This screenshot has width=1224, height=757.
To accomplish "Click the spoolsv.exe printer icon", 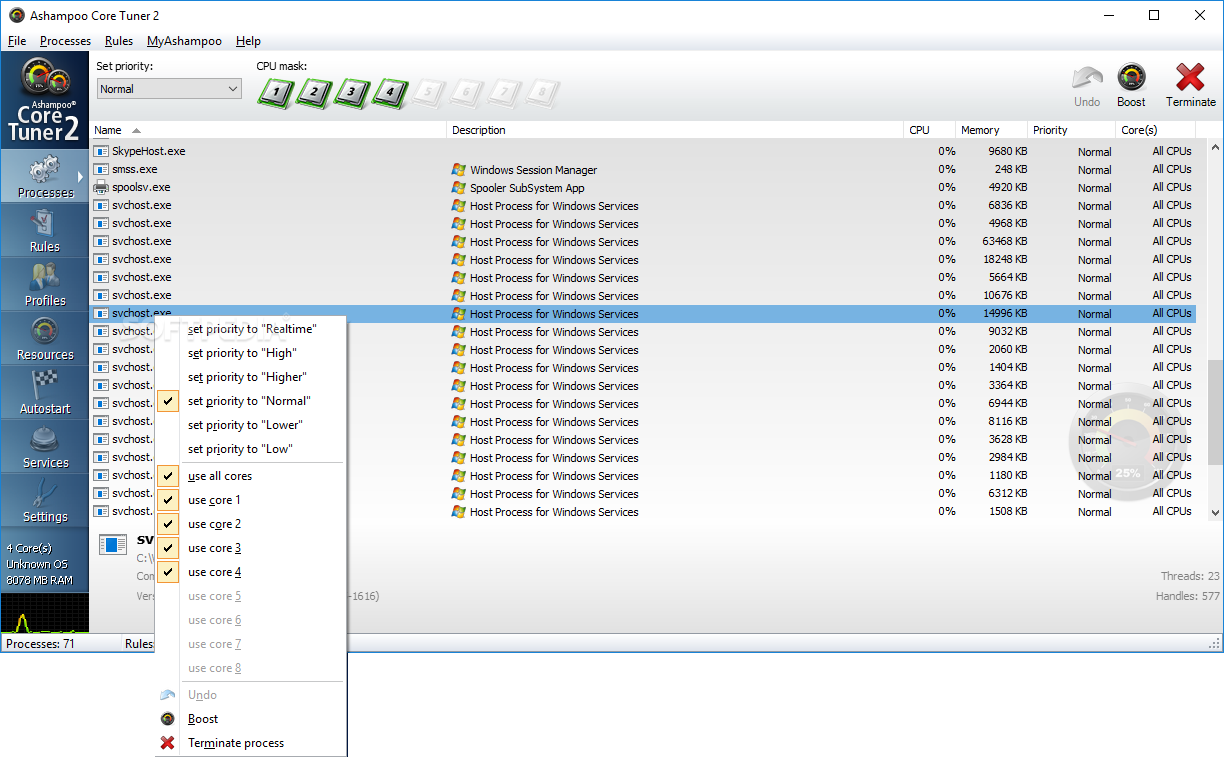I will 101,187.
